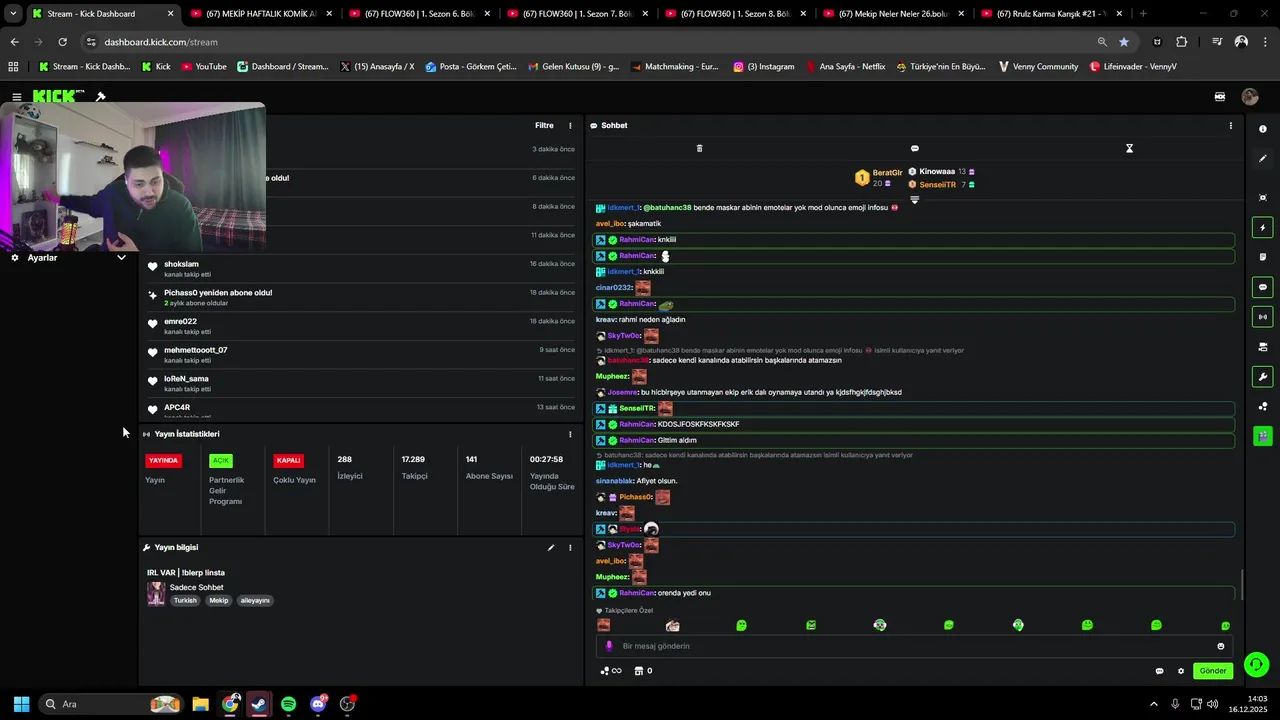
Task: Open the browser tab list dropdown
Action: pos(13,14)
